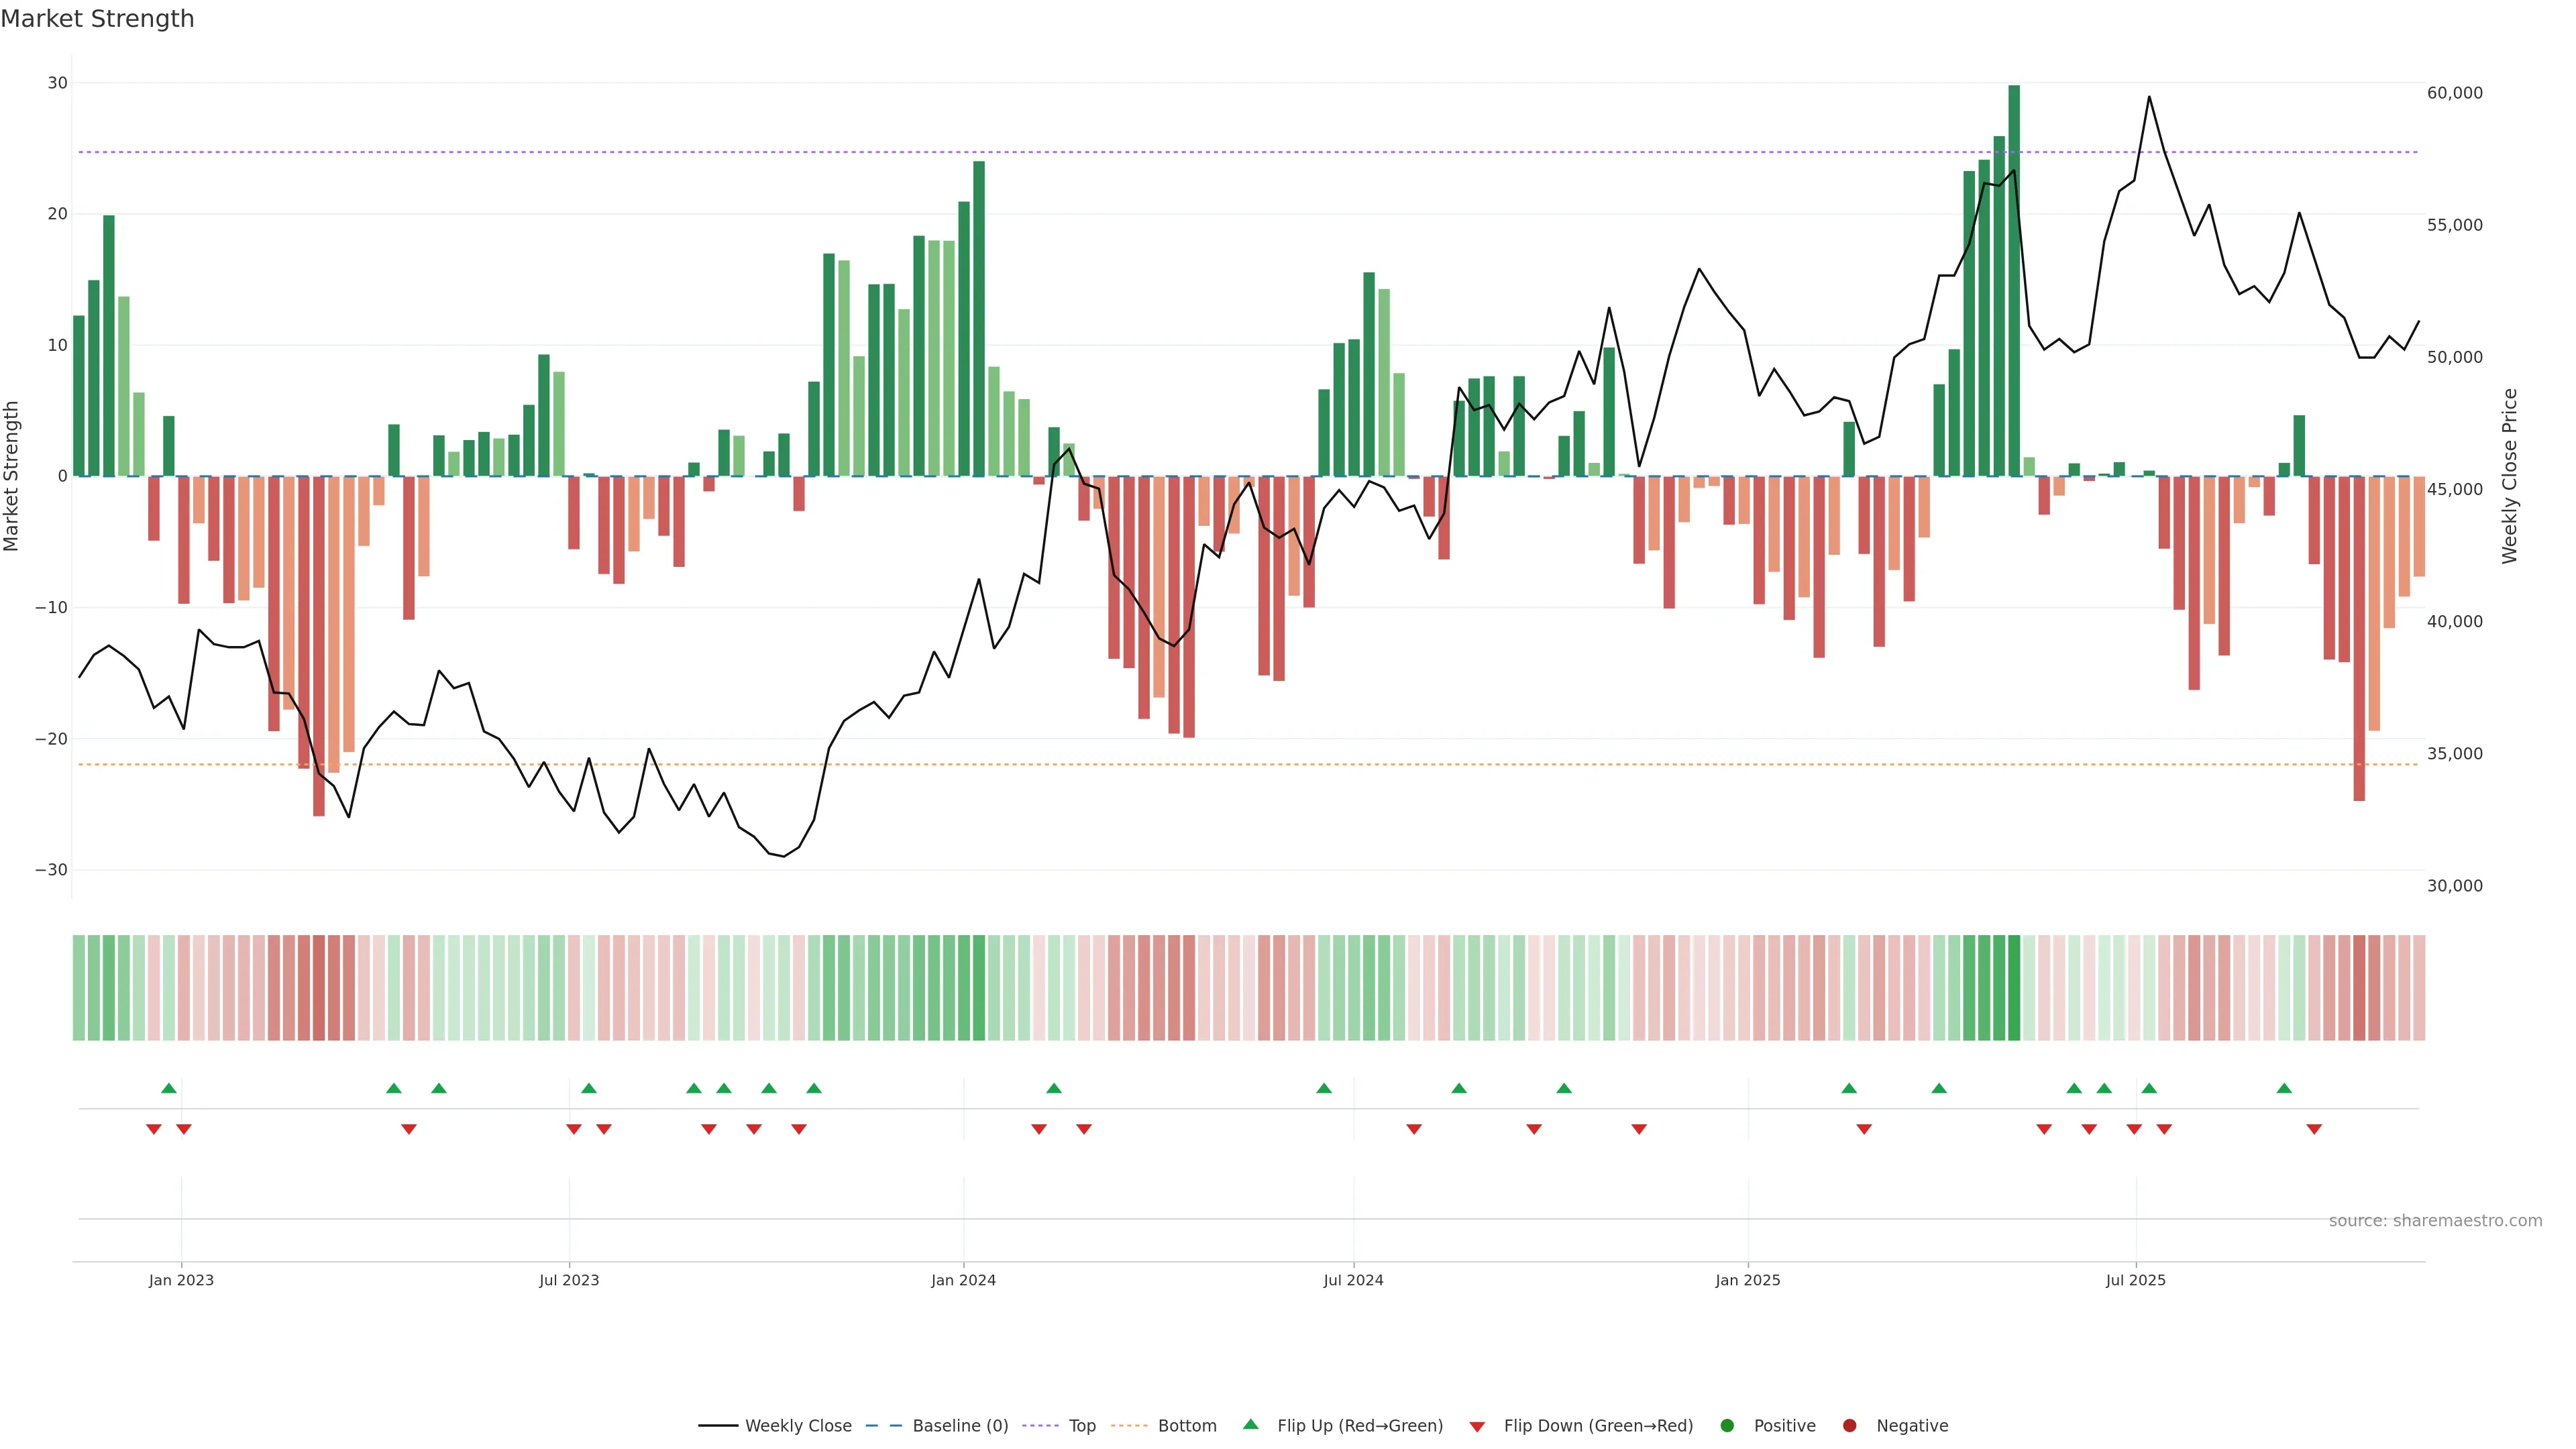
Task: Click the green Positive legend dot
Action: pos(1727,1426)
